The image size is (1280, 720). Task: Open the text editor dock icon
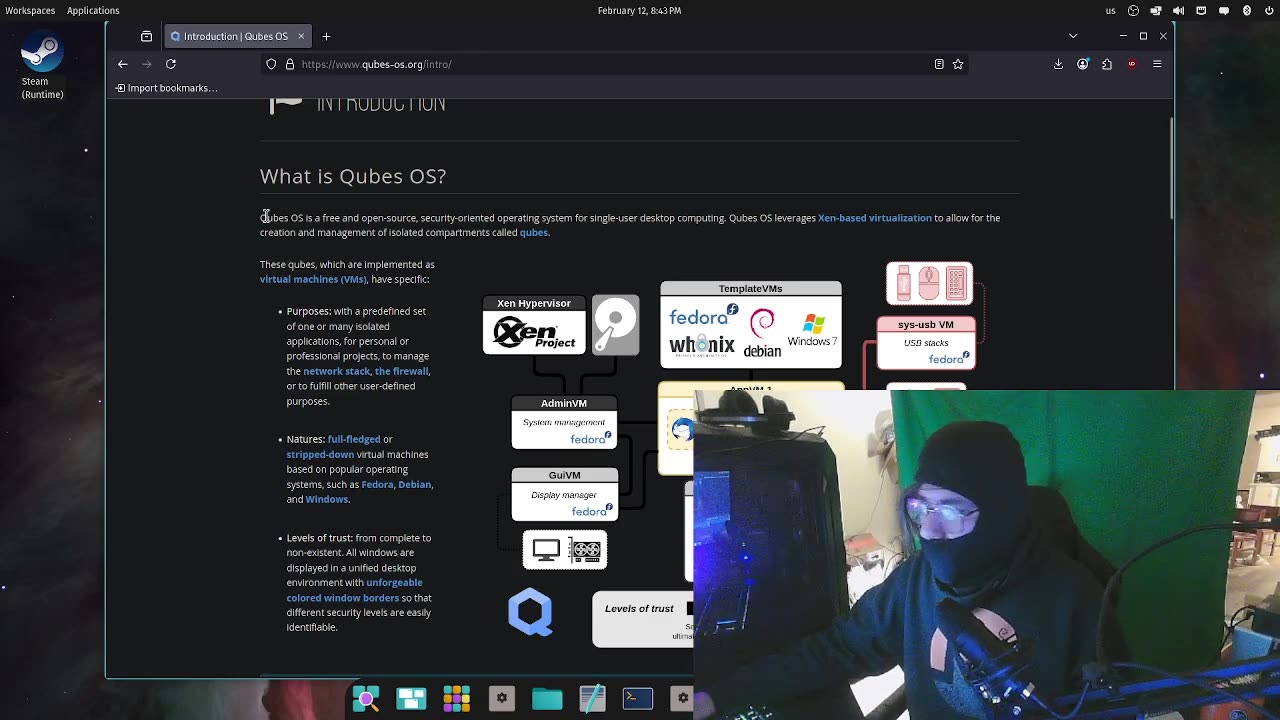click(x=592, y=698)
